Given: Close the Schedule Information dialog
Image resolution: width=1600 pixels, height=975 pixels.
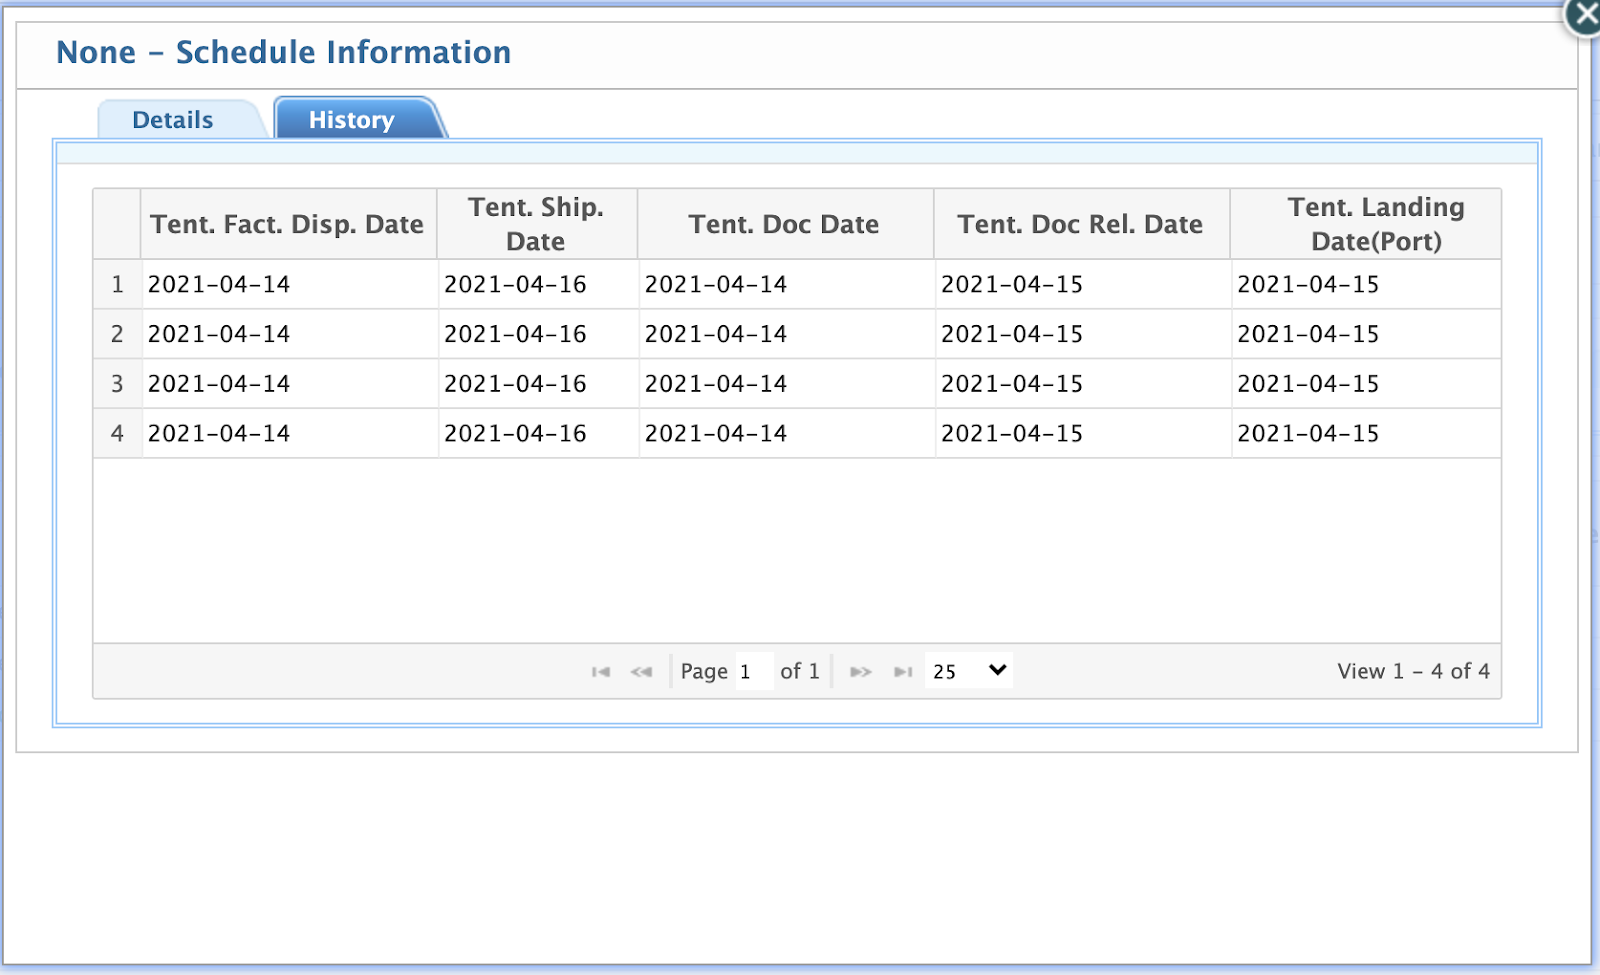Looking at the screenshot, I should [x=1584, y=16].
